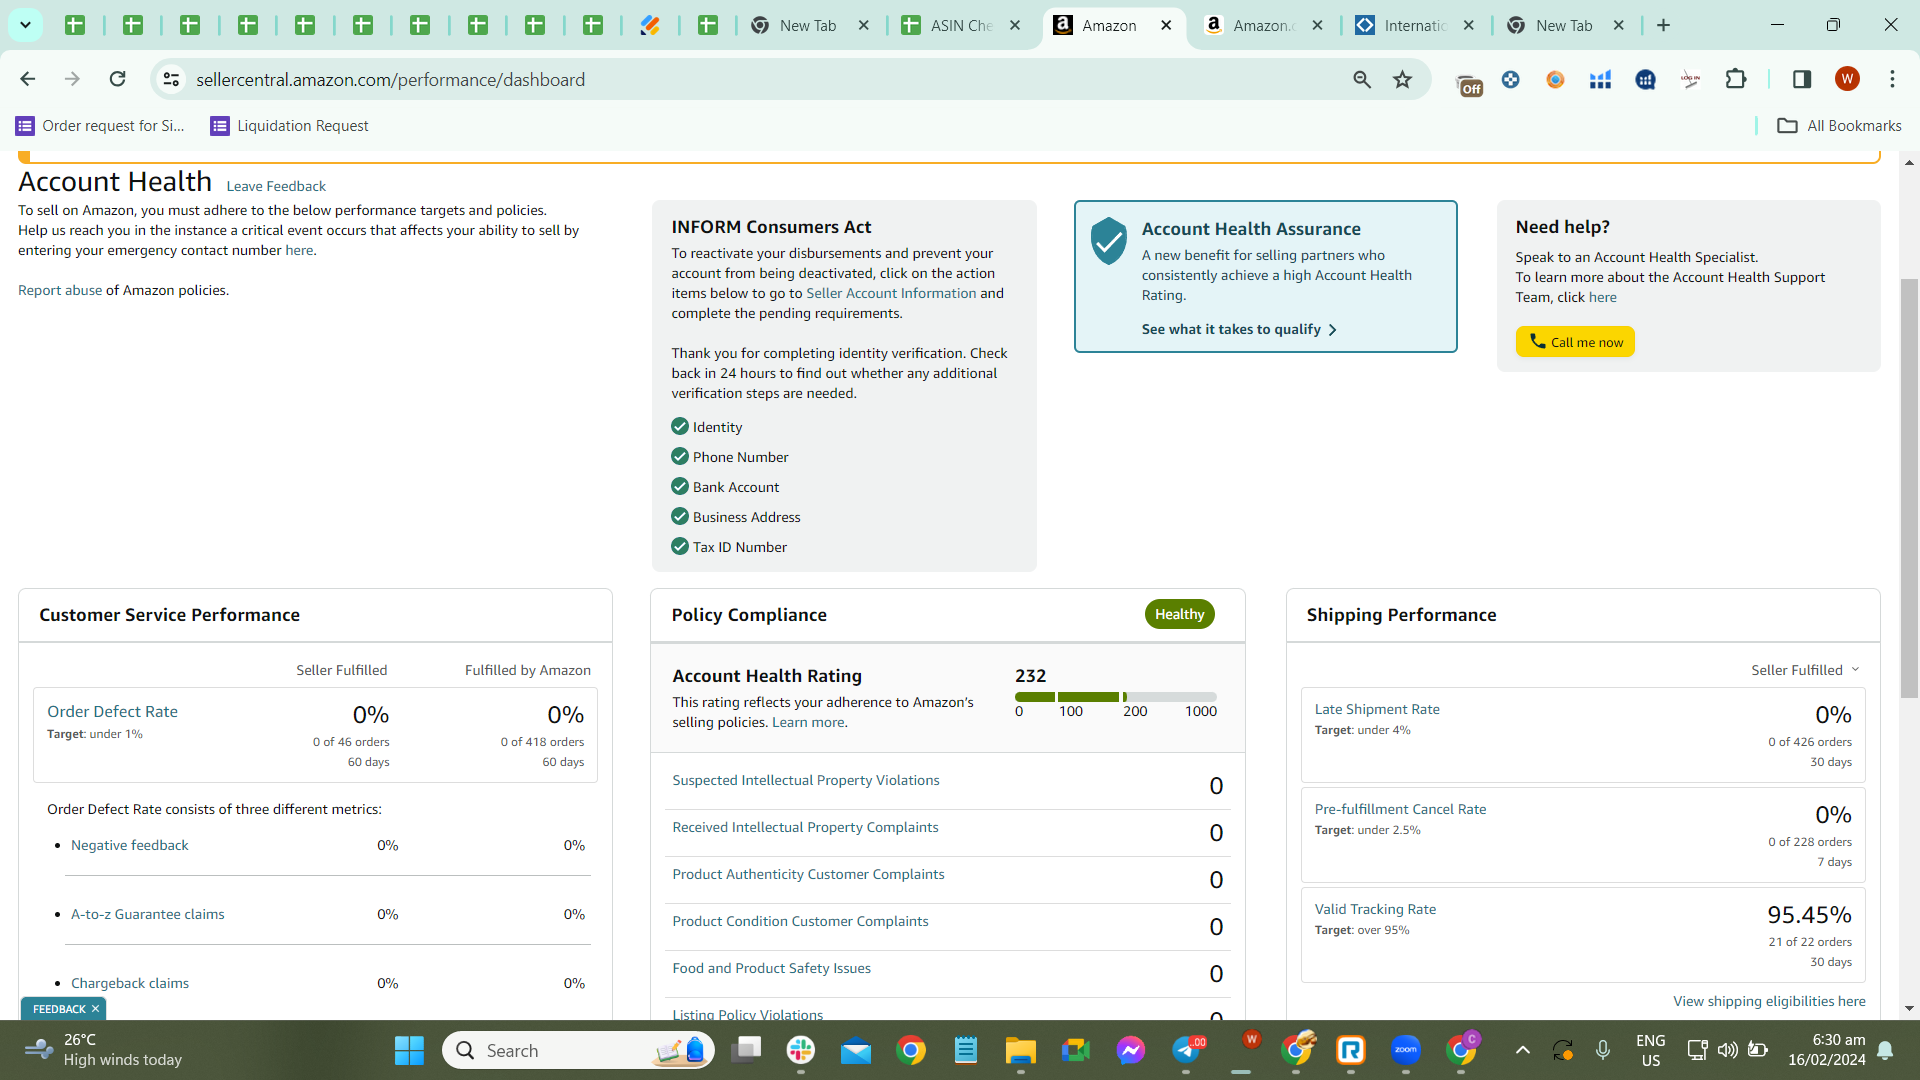Open the Windows Start menu

tap(409, 1051)
